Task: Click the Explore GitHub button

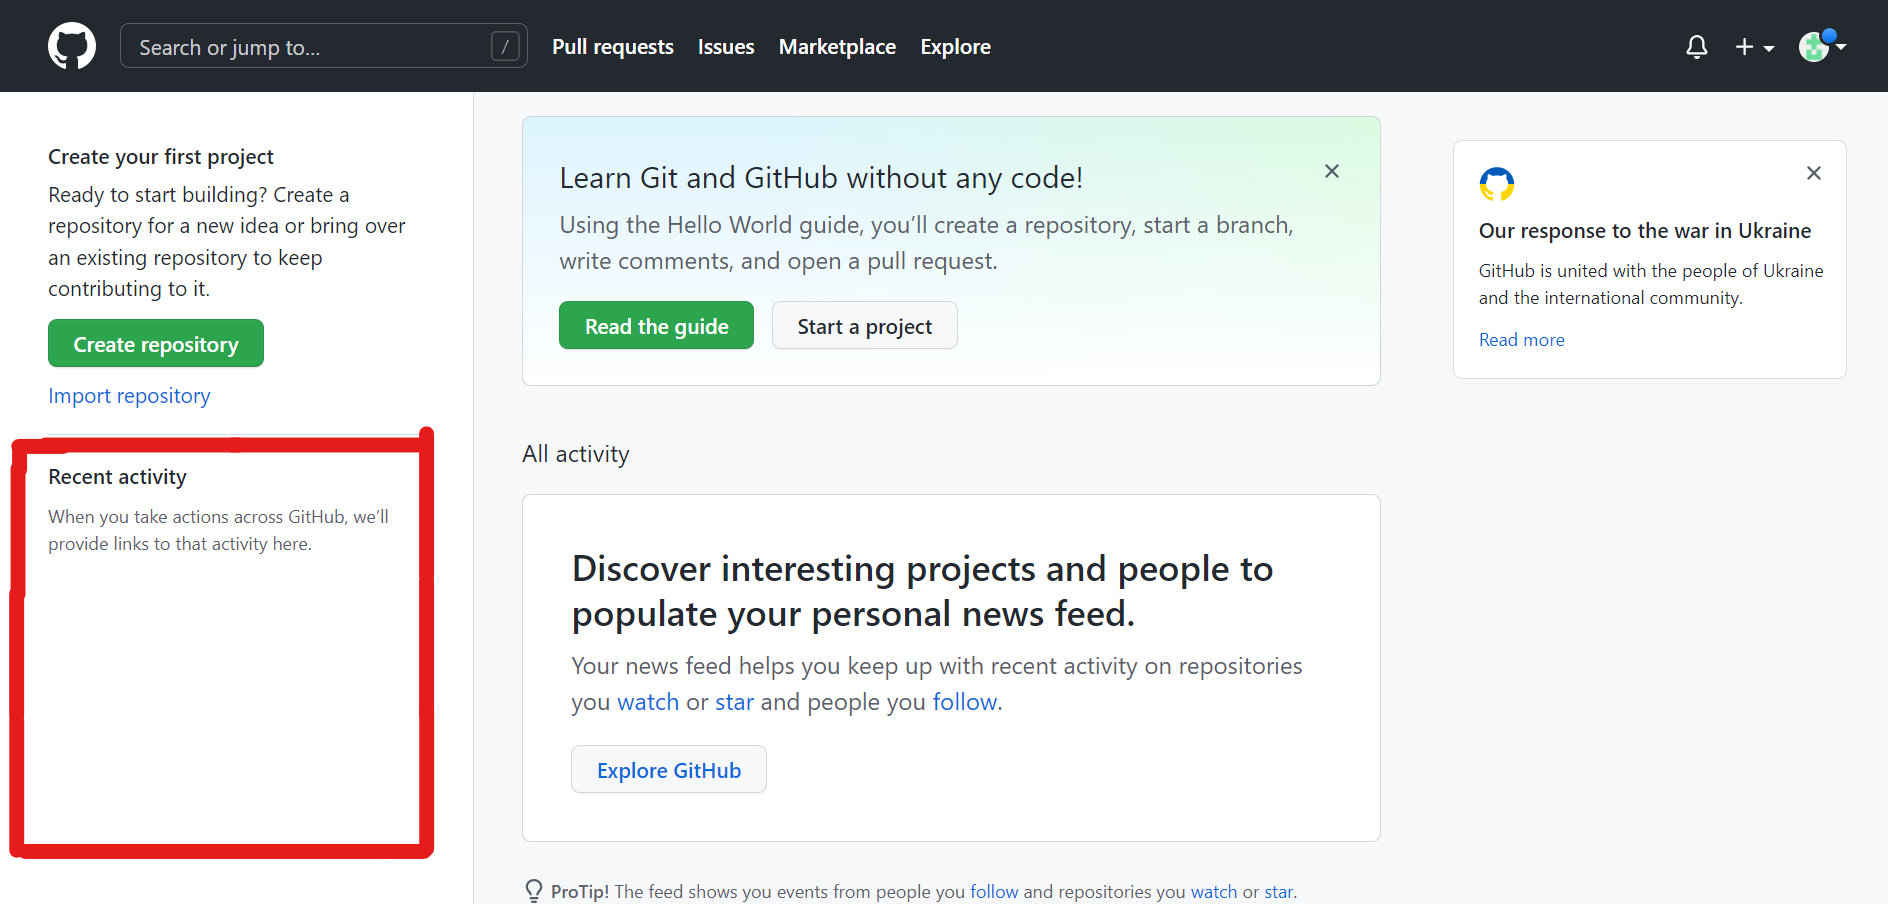Action: click(x=669, y=769)
